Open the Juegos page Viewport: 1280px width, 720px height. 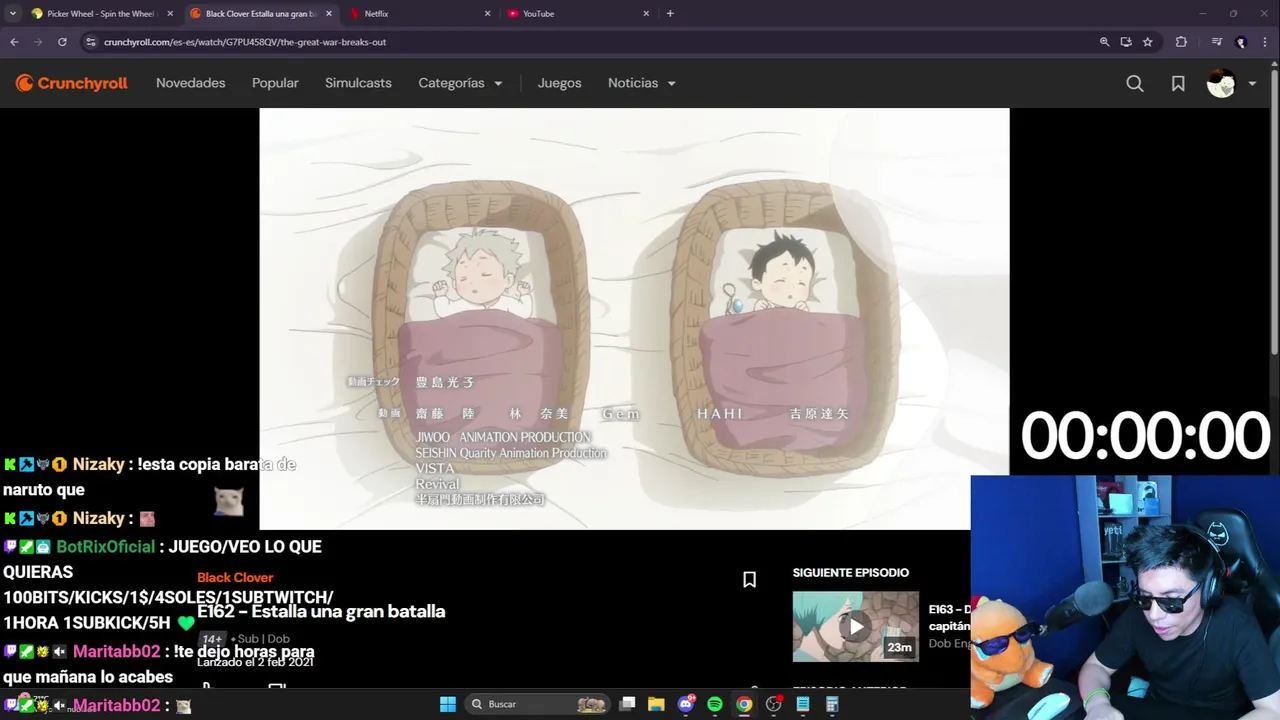pyautogui.click(x=559, y=83)
